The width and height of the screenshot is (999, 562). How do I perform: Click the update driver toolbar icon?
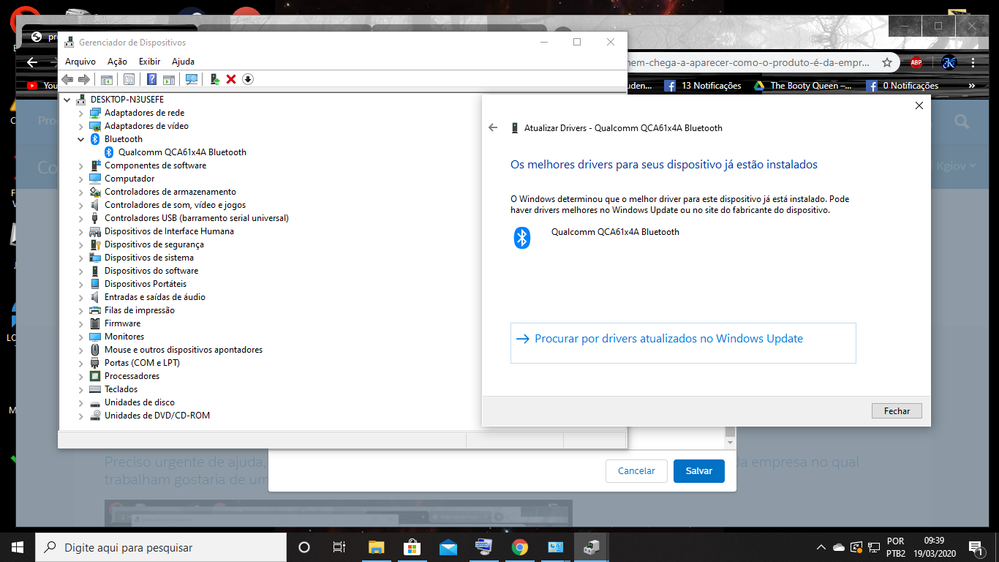pyautogui.click(x=215, y=79)
